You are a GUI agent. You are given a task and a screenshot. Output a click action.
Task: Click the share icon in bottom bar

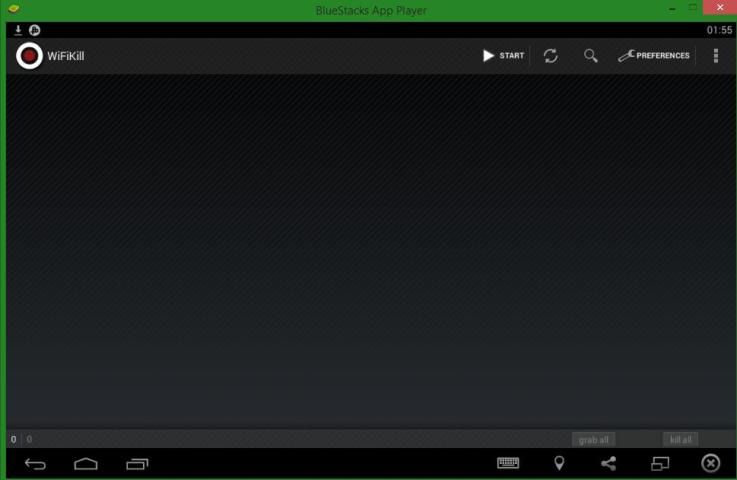[608, 463]
